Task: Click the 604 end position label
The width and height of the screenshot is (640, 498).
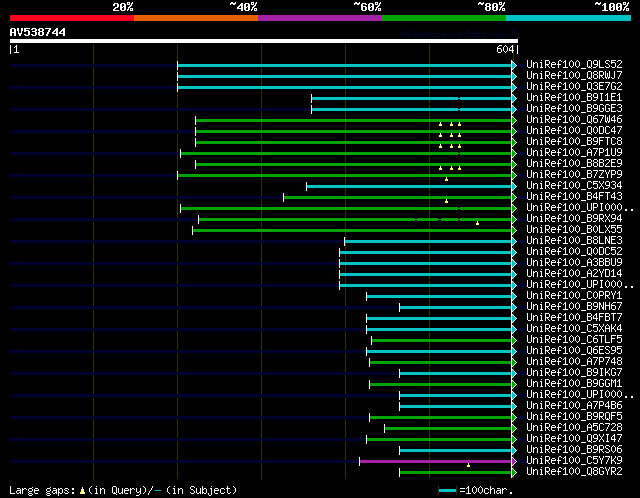Action: point(505,49)
